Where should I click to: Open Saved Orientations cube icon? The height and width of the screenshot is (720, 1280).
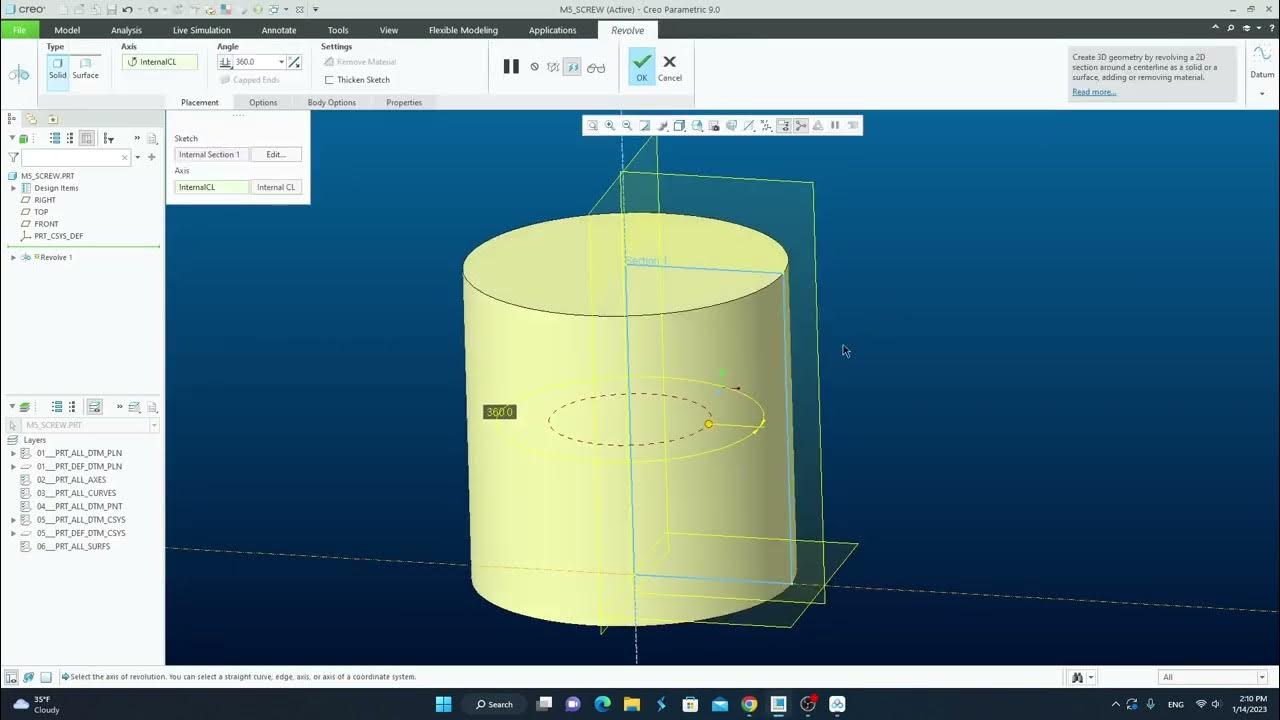click(697, 125)
